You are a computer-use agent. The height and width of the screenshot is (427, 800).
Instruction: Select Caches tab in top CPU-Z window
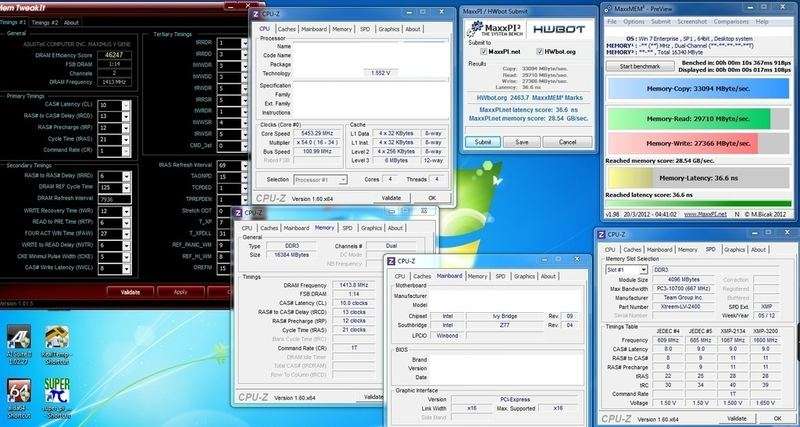[287, 29]
